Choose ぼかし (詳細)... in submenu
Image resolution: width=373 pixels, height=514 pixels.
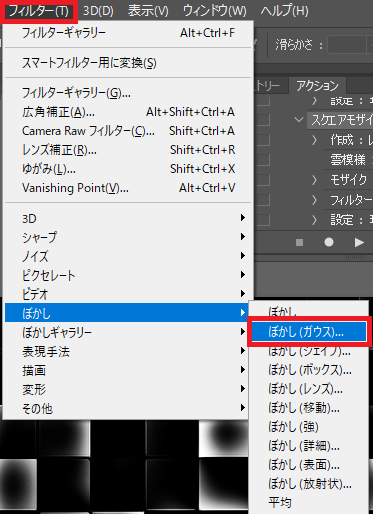click(309, 446)
